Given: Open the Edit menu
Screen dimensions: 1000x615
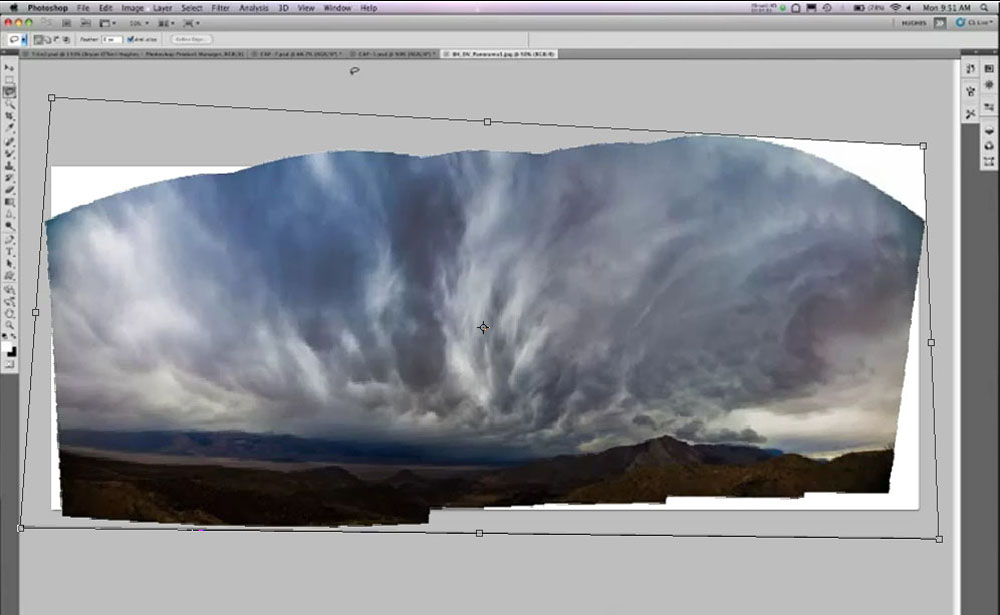Looking at the screenshot, I should click(106, 8).
